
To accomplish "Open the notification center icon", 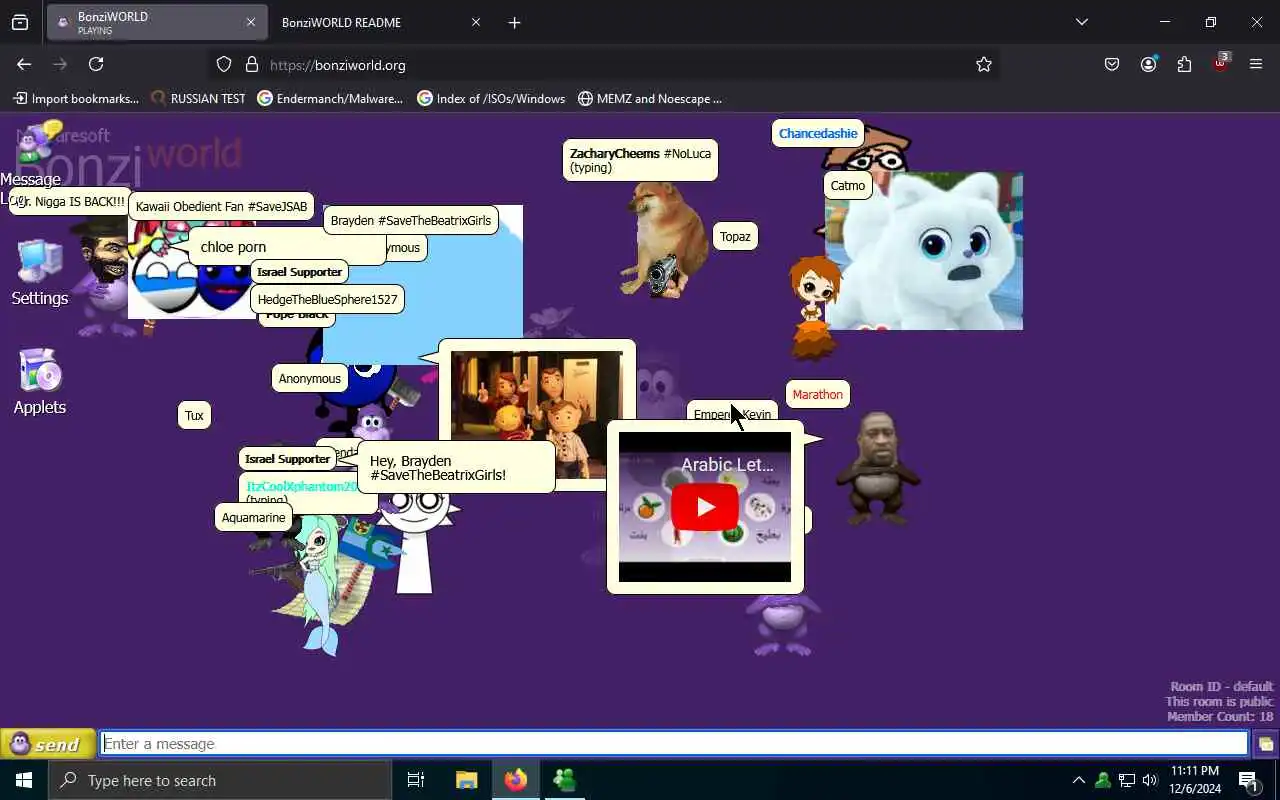I will 1249,780.
